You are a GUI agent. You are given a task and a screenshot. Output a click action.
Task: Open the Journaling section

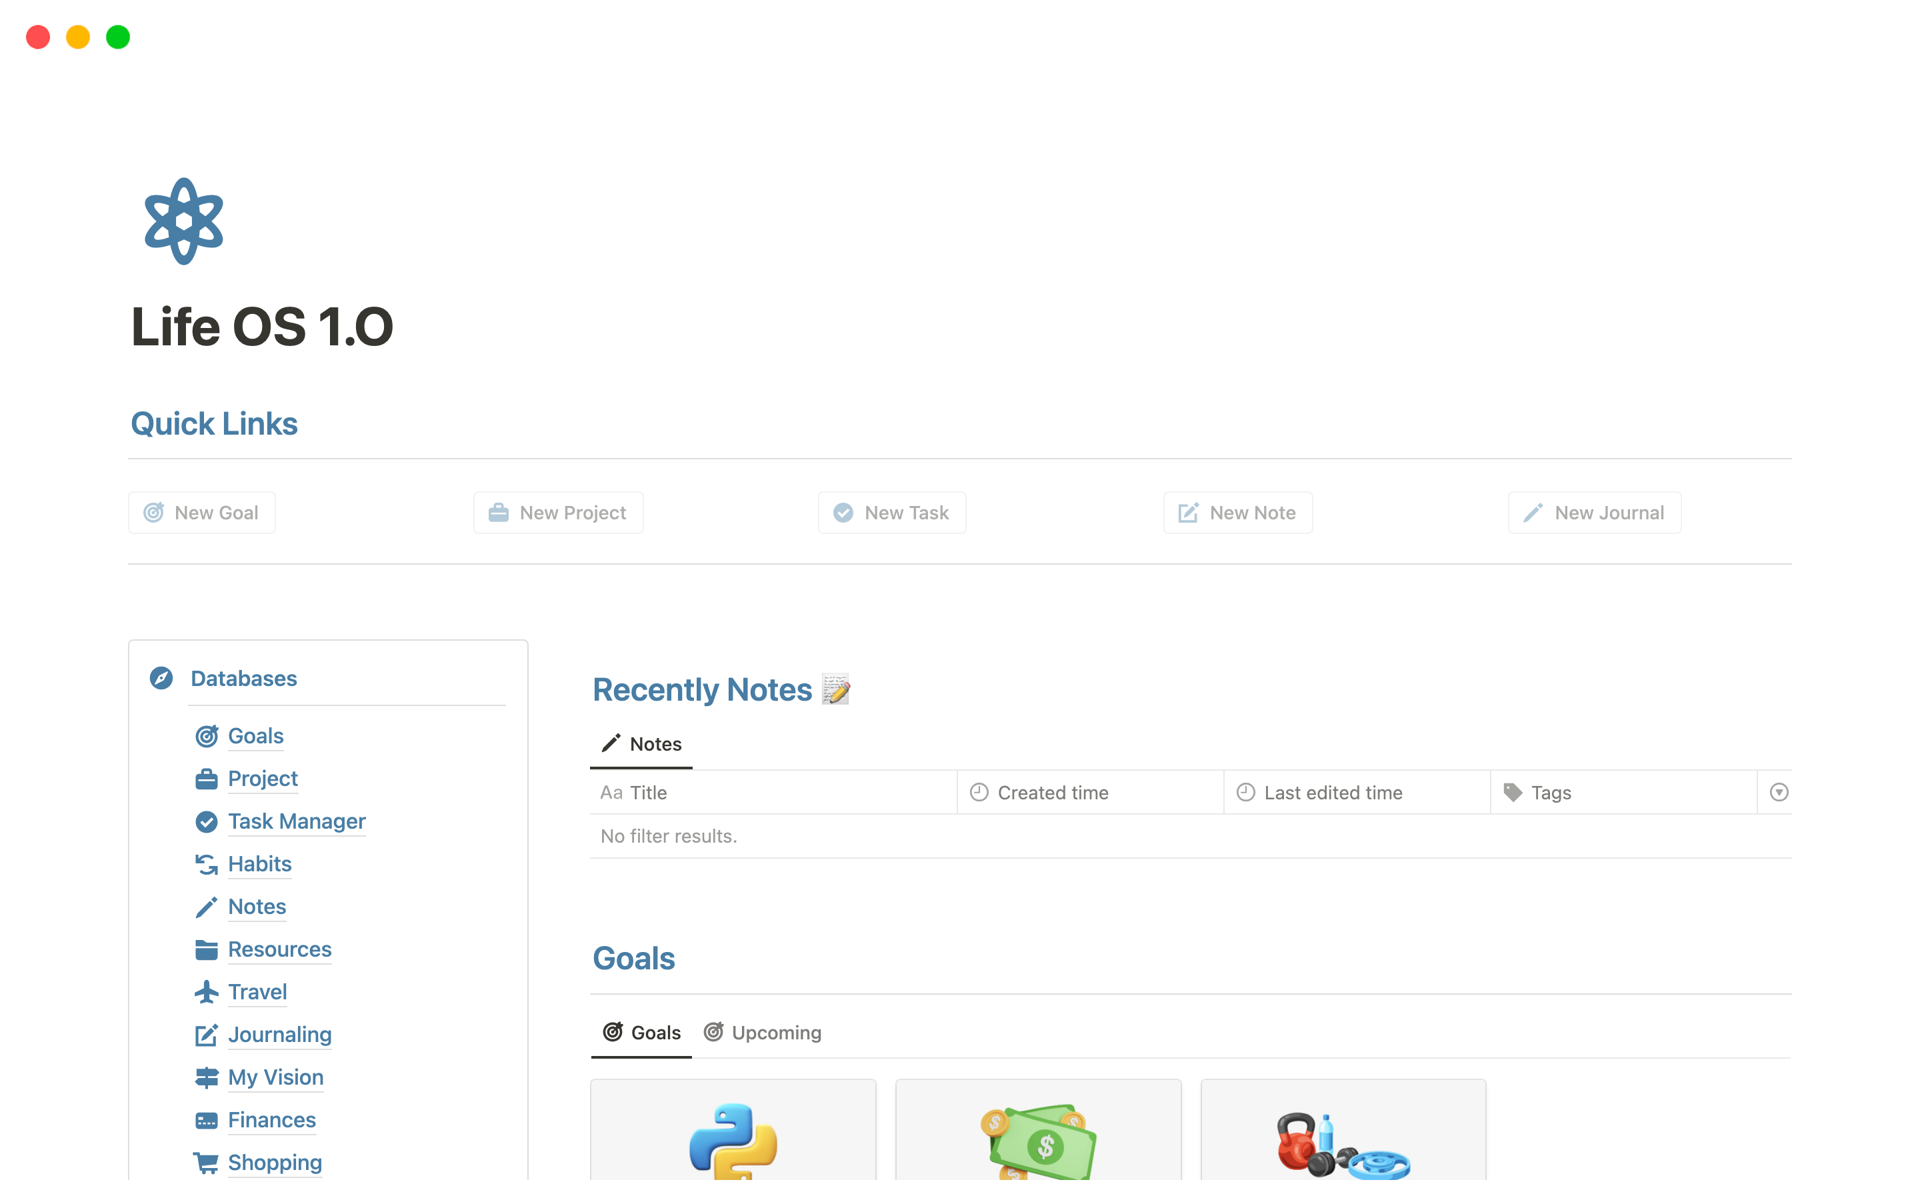coord(278,1034)
